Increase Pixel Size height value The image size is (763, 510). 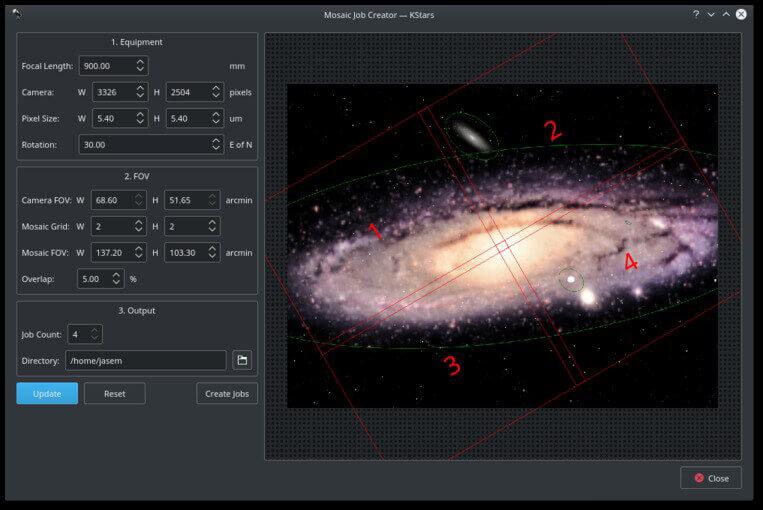point(216,114)
